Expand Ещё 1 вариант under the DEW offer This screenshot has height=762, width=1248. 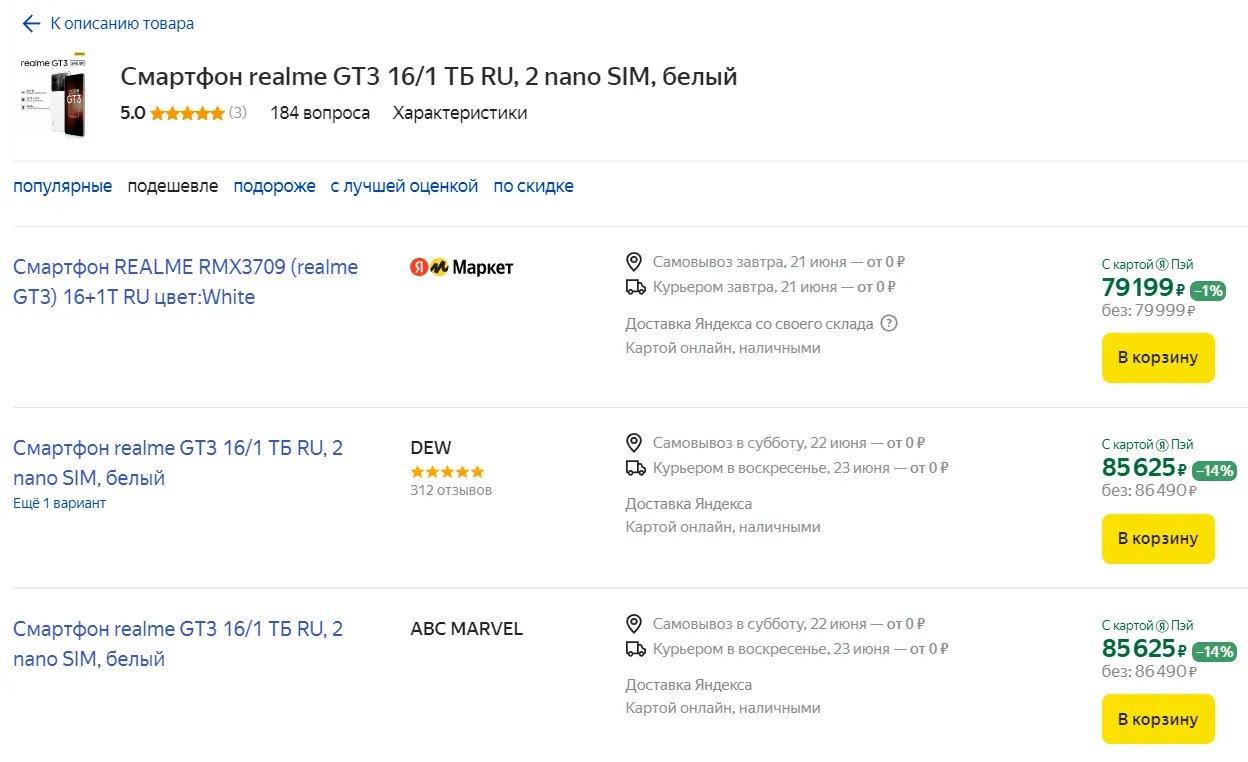tap(59, 503)
